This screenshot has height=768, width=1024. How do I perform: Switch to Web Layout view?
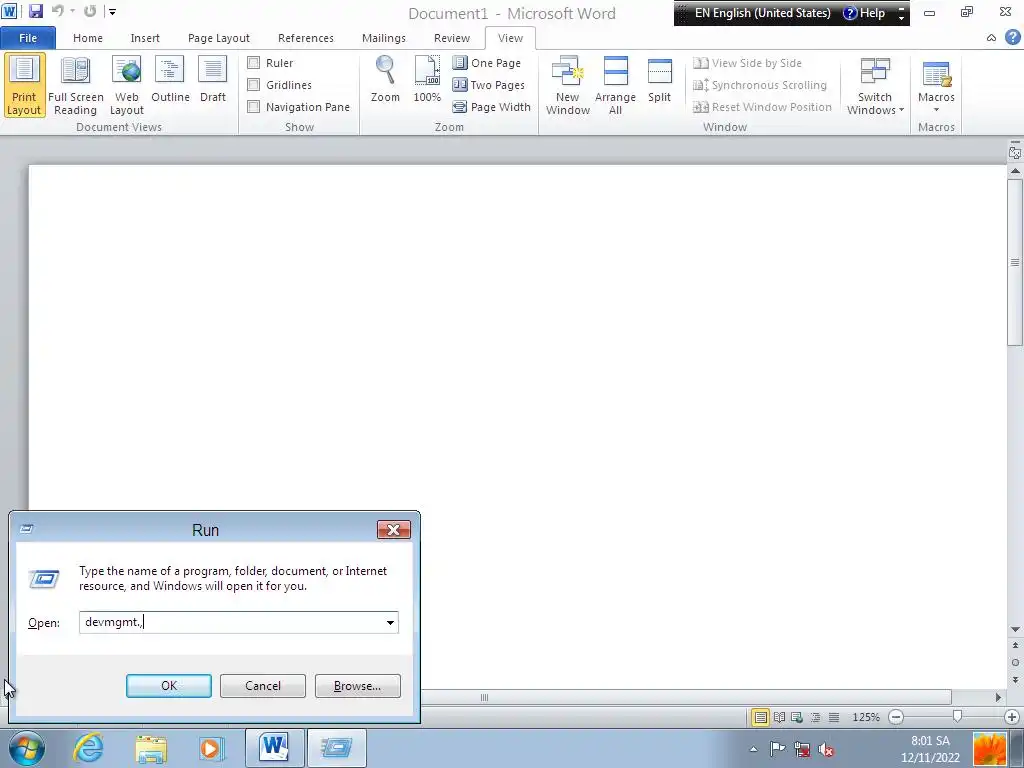pos(127,86)
